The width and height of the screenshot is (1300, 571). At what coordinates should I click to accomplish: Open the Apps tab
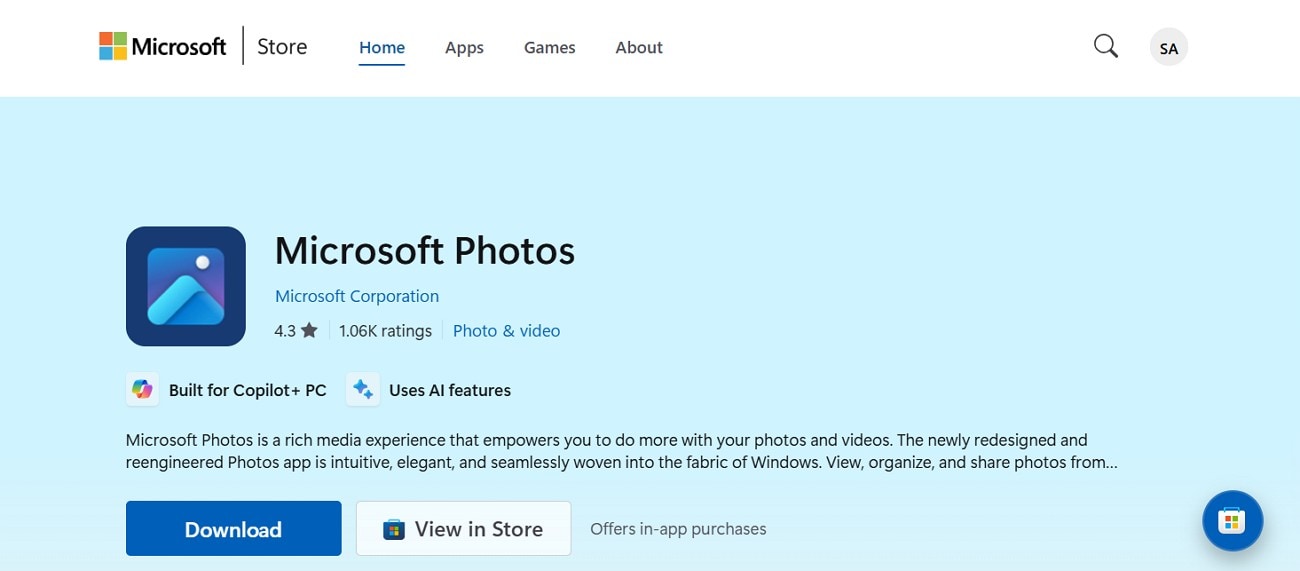click(464, 47)
